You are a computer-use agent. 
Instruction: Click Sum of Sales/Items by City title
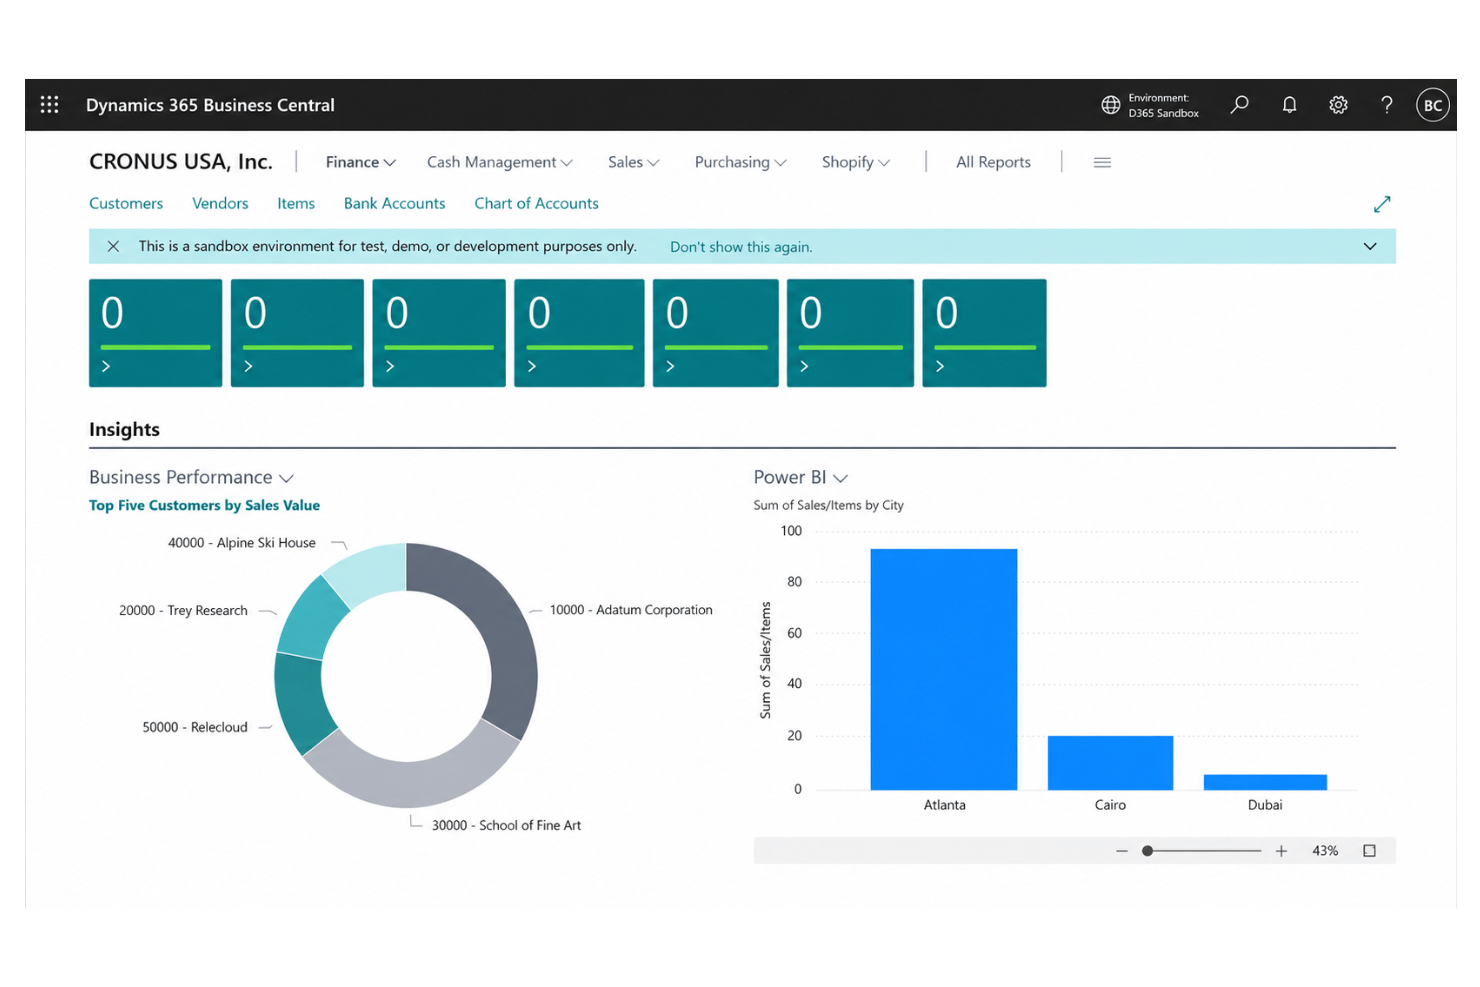(828, 505)
